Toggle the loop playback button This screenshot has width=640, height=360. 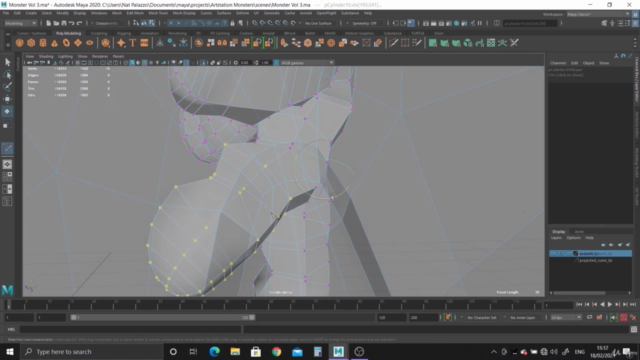pos(589,318)
